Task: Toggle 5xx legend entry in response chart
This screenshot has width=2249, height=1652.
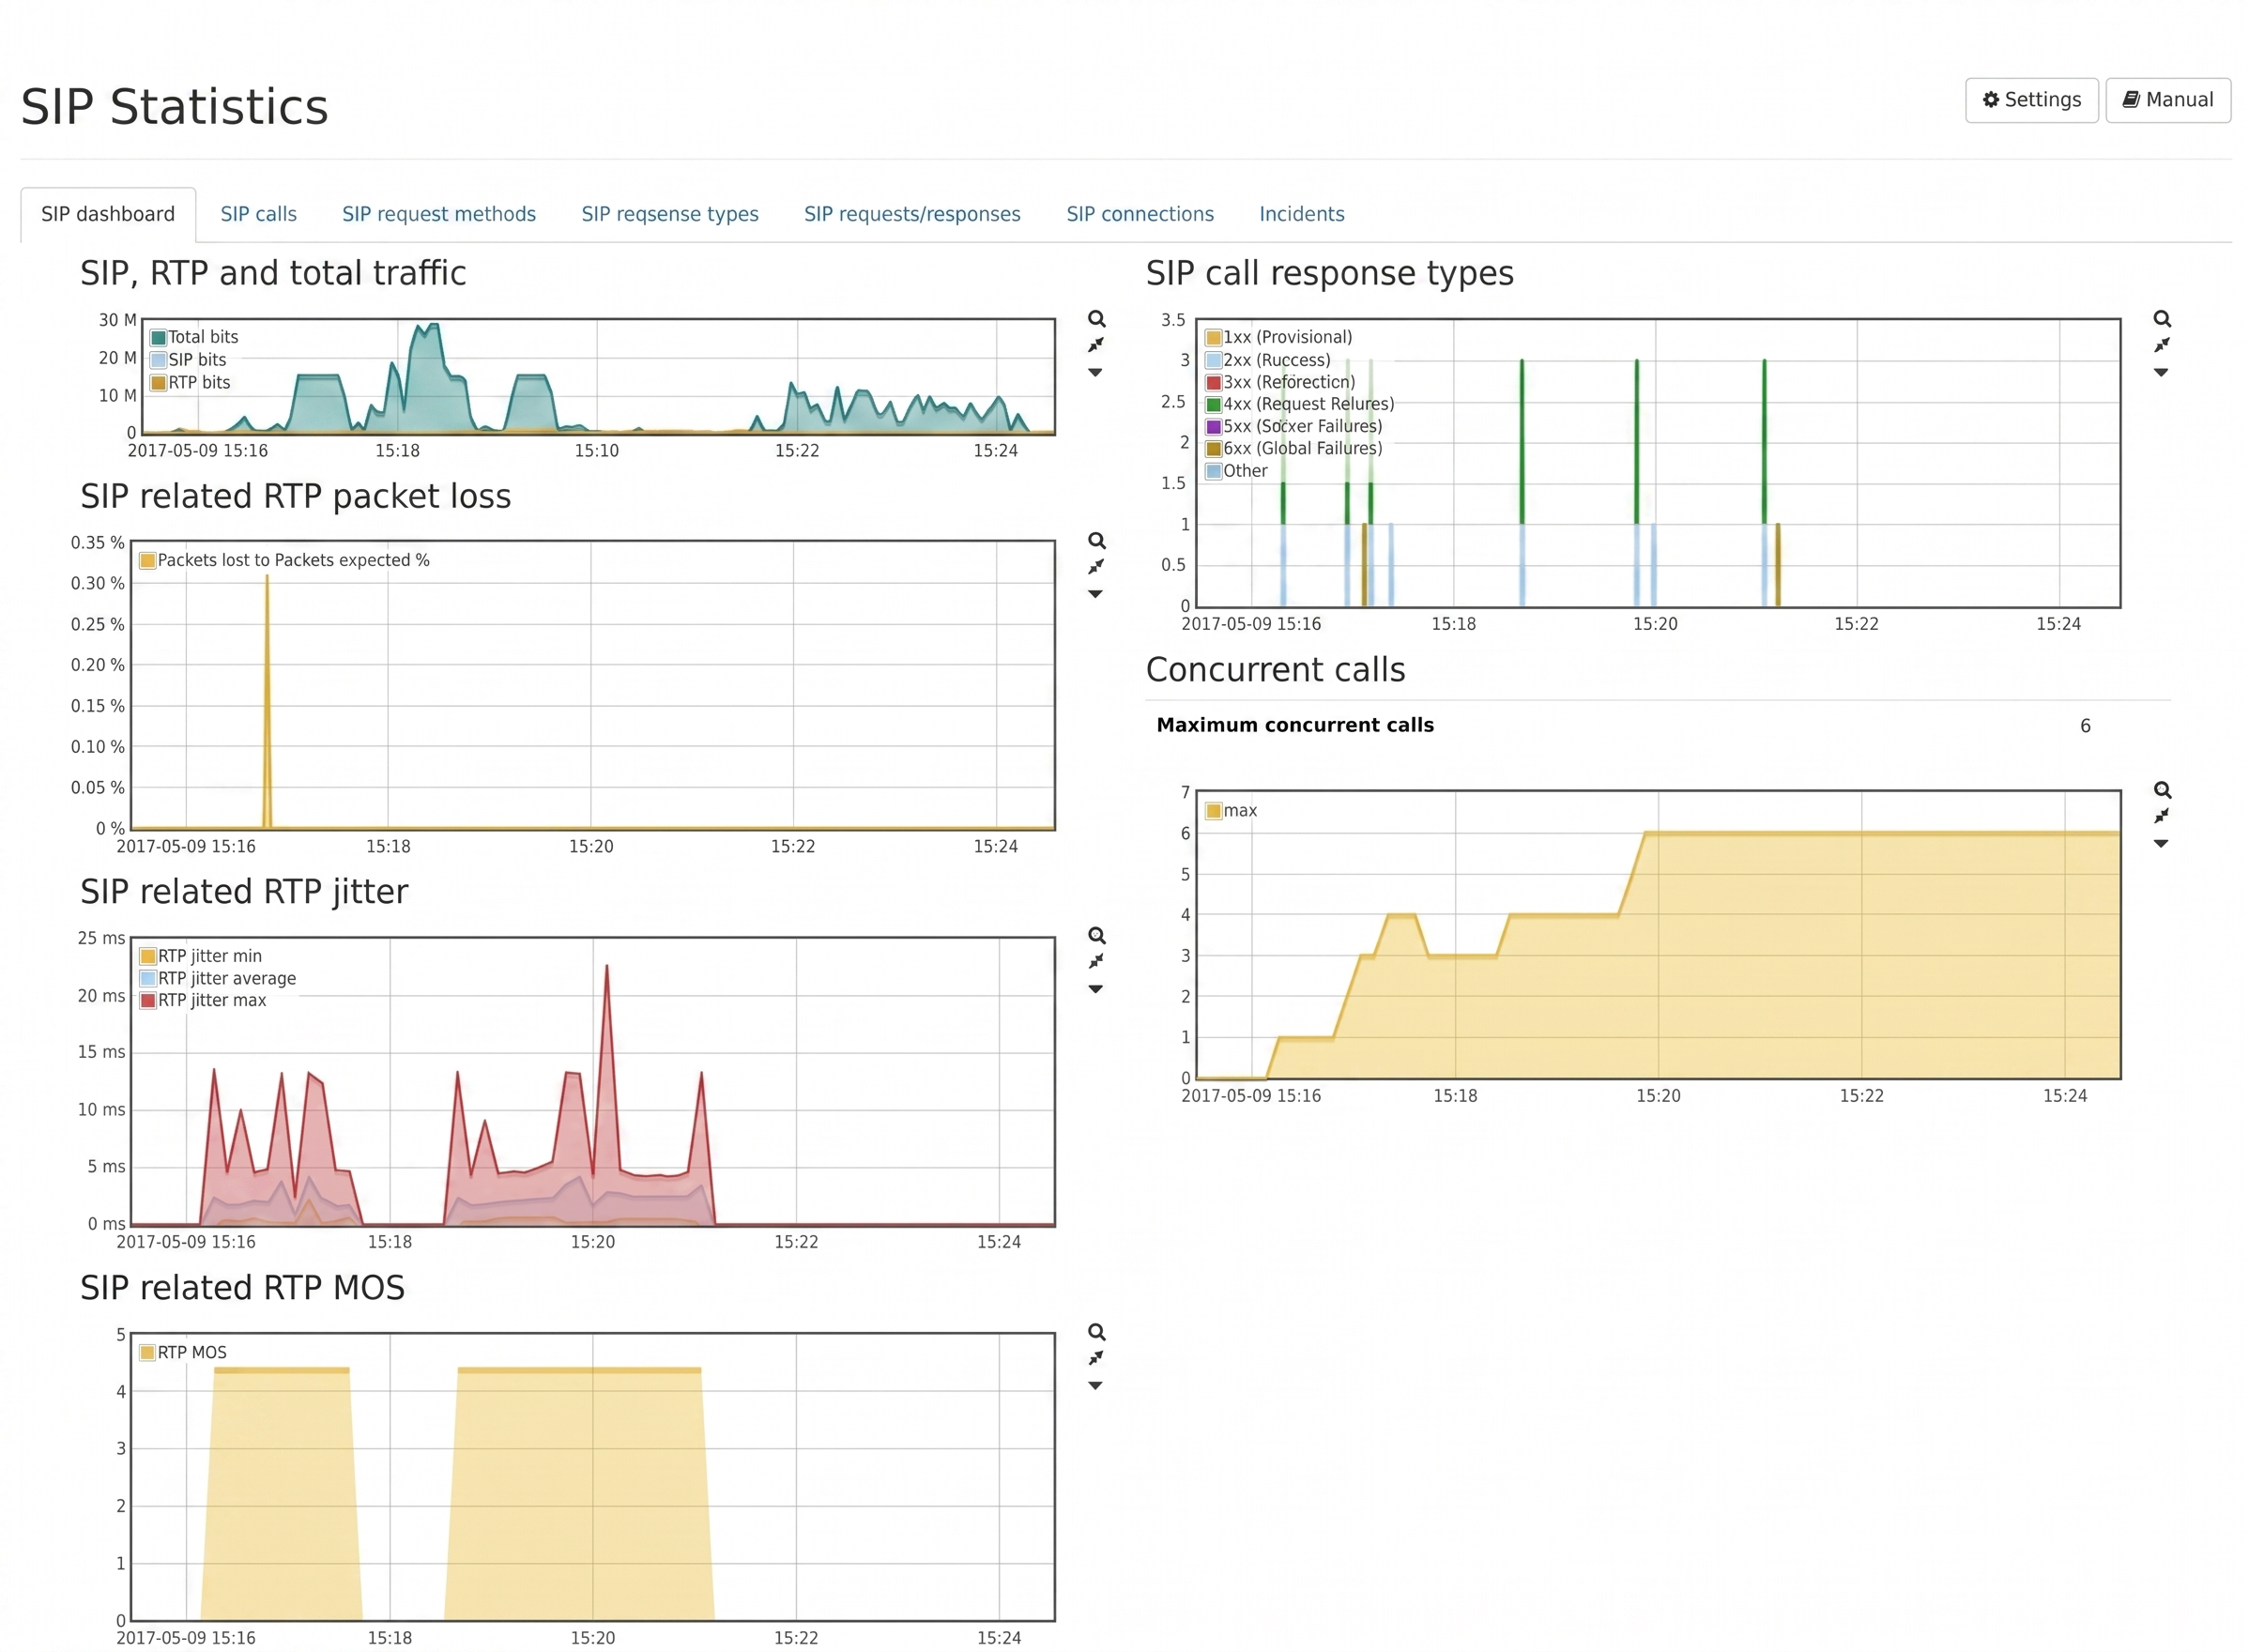Action: [x=1294, y=426]
